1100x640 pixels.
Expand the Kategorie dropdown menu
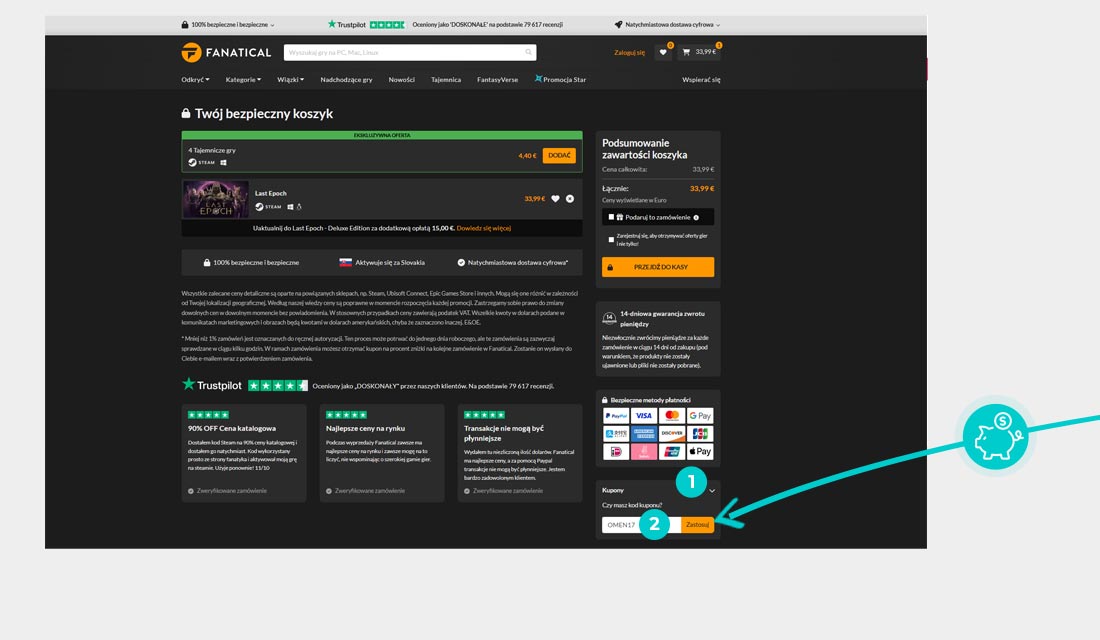pos(243,80)
